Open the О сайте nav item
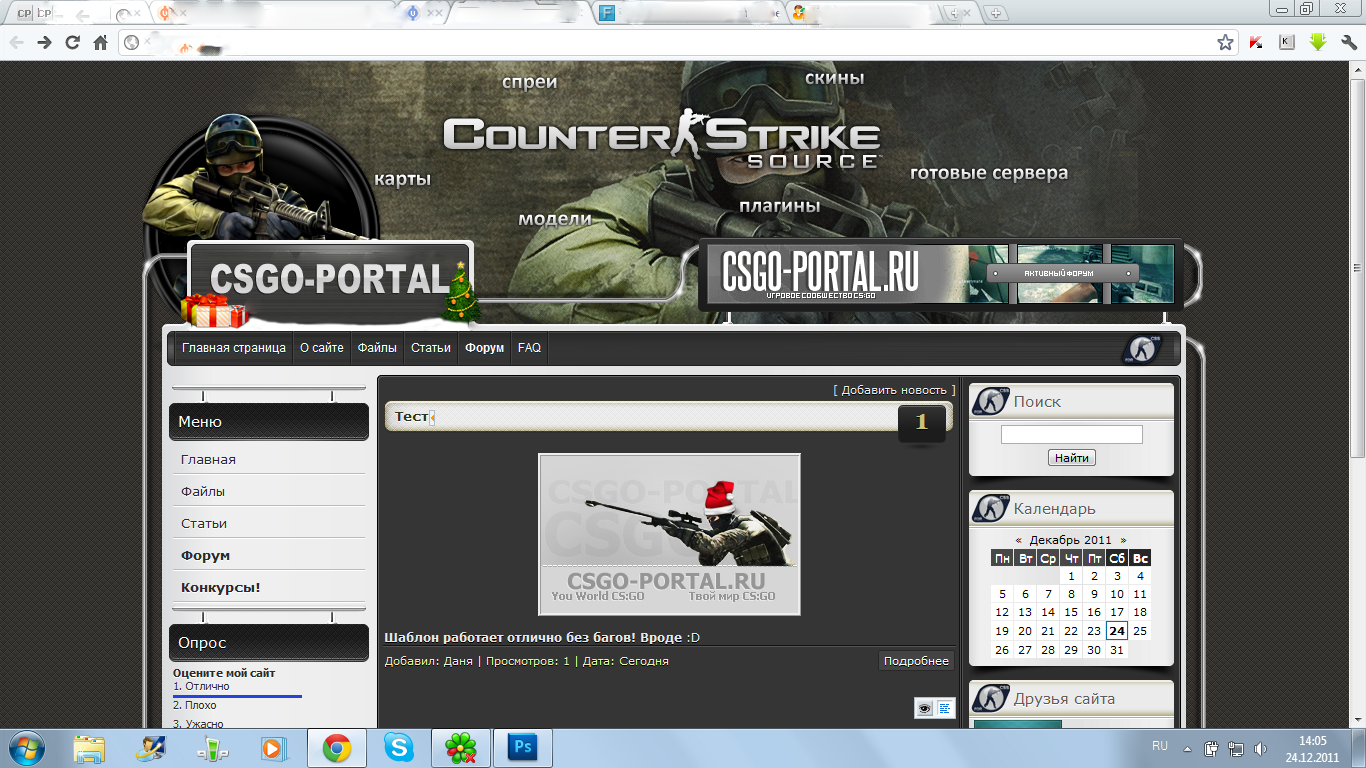 click(322, 348)
